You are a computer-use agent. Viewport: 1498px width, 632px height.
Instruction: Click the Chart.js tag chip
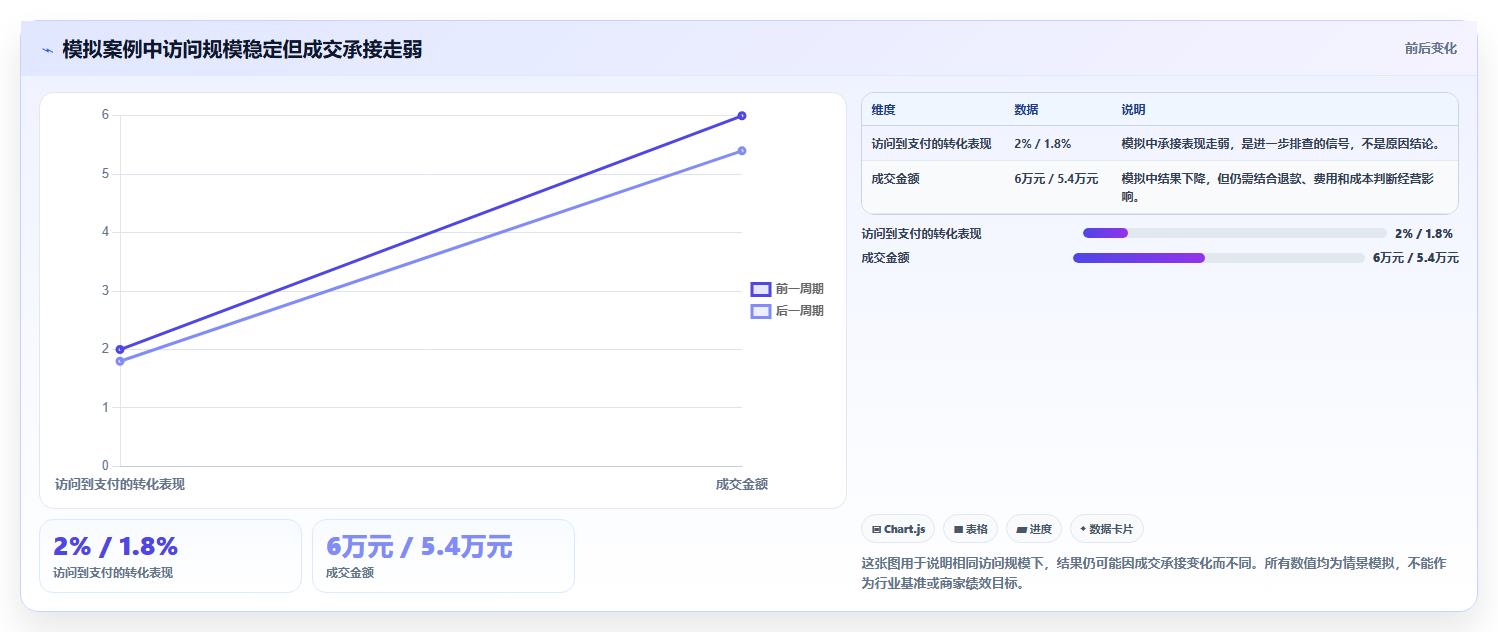point(898,529)
